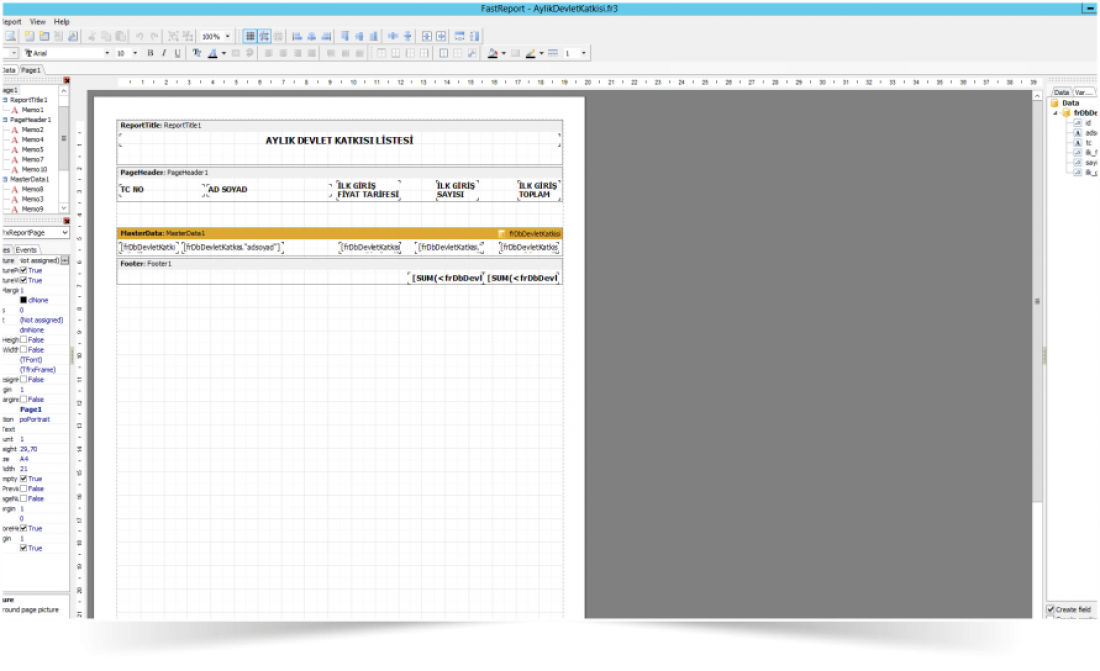Screen dimensions: 1100x671
Task: Select Memo4 in the report tree
Action: click(32, 139)
